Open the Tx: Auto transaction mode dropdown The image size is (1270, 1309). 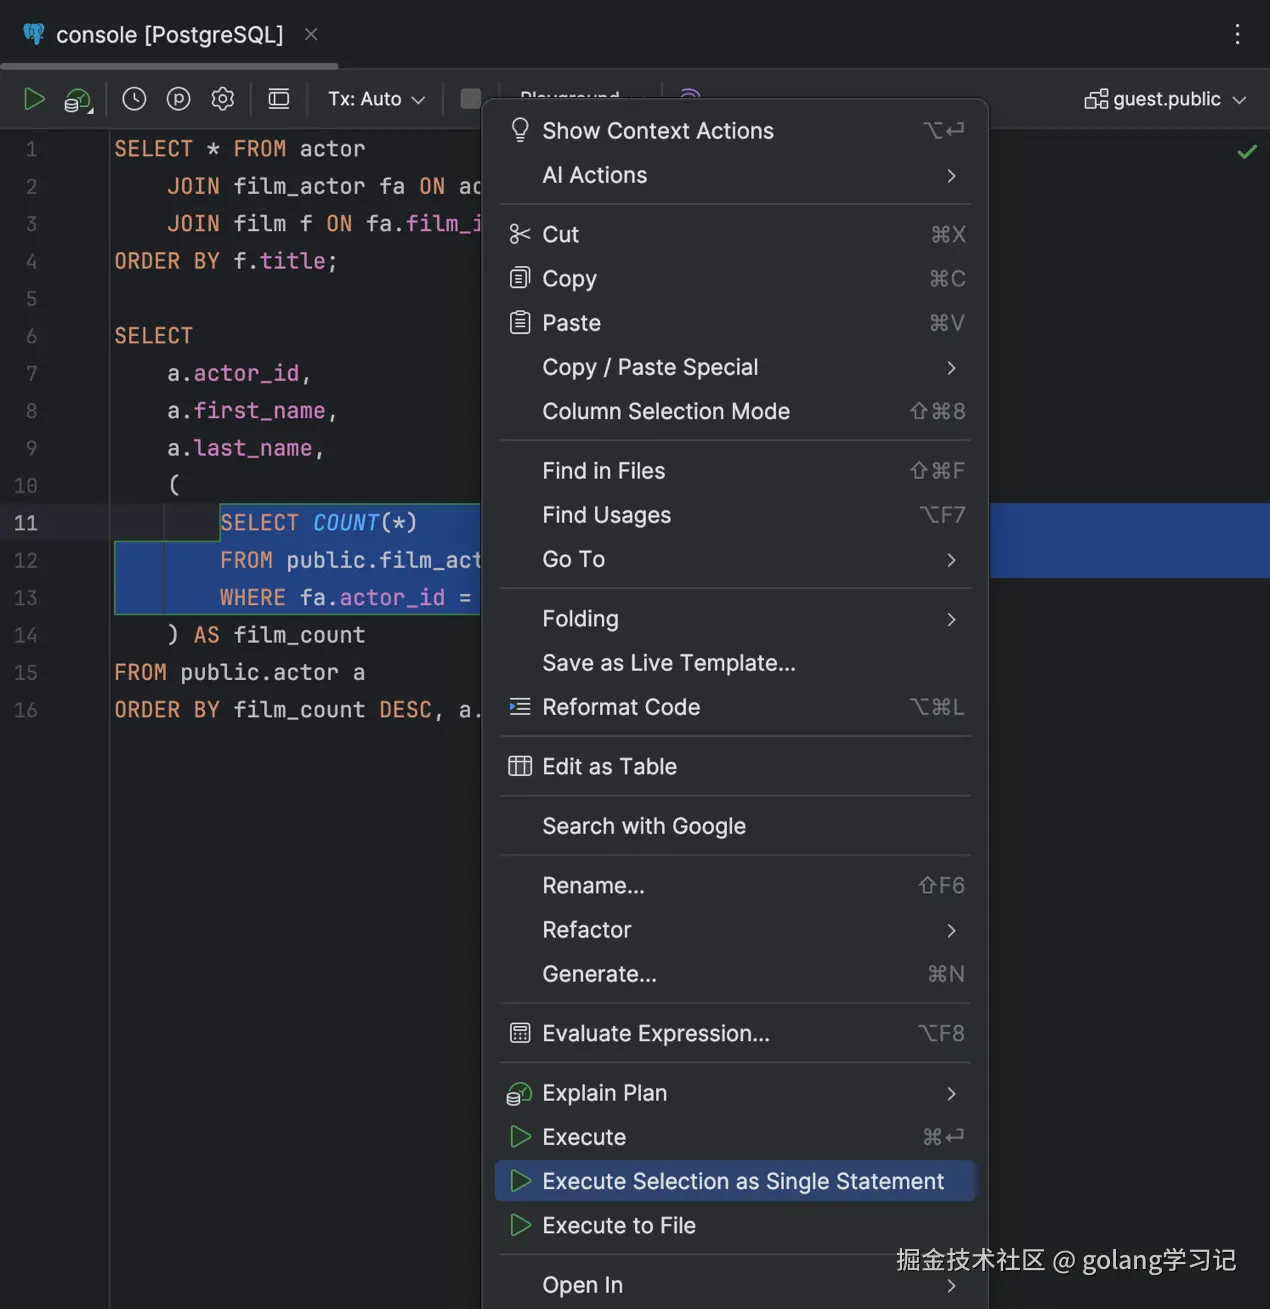tap(377, 99)
